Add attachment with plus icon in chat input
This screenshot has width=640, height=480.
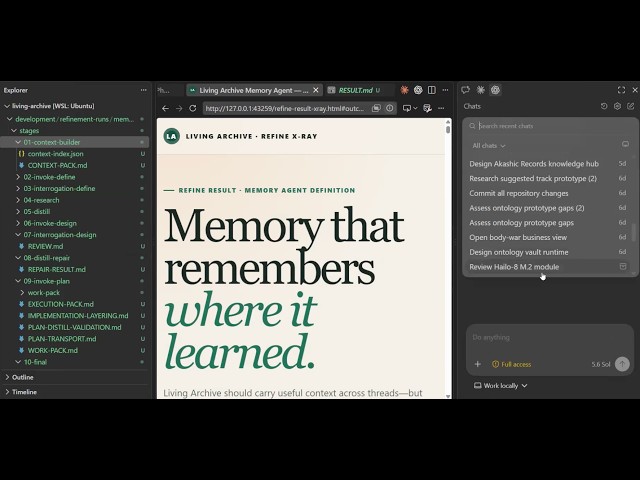(478, 364)
